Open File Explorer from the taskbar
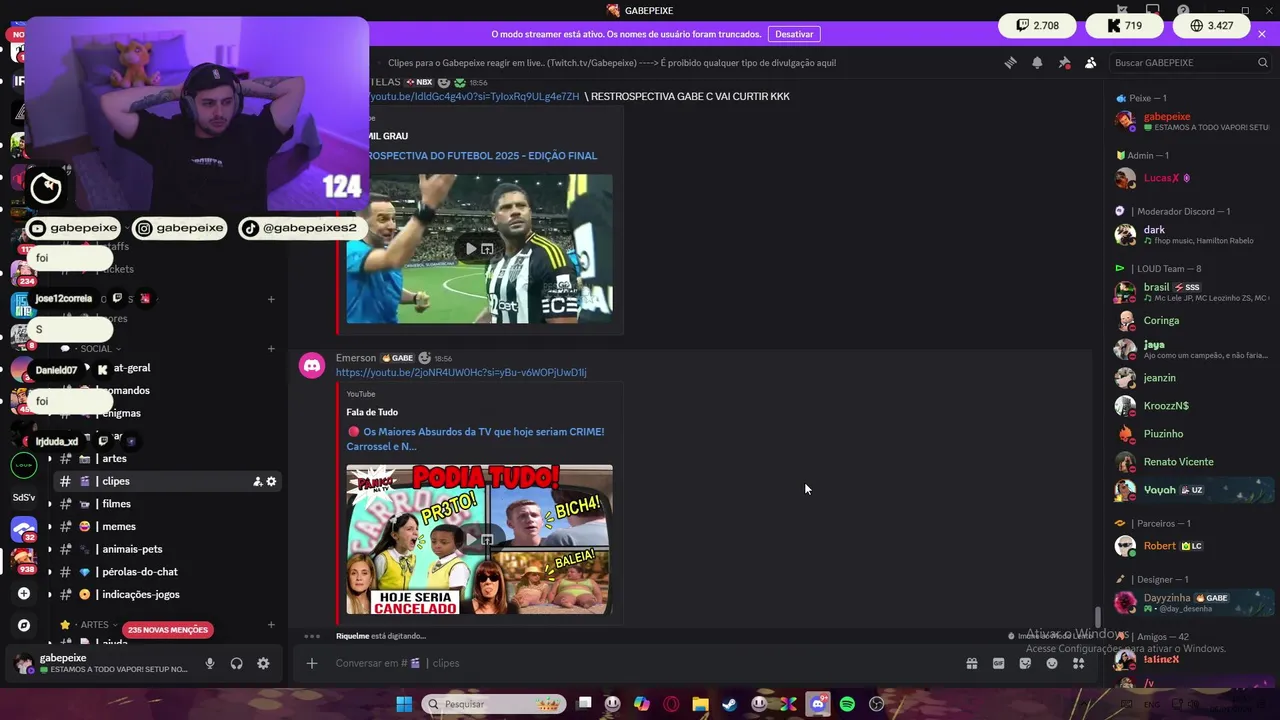Image resolution: width=1280 pixels, height=720 pixels. click(700, 704)
